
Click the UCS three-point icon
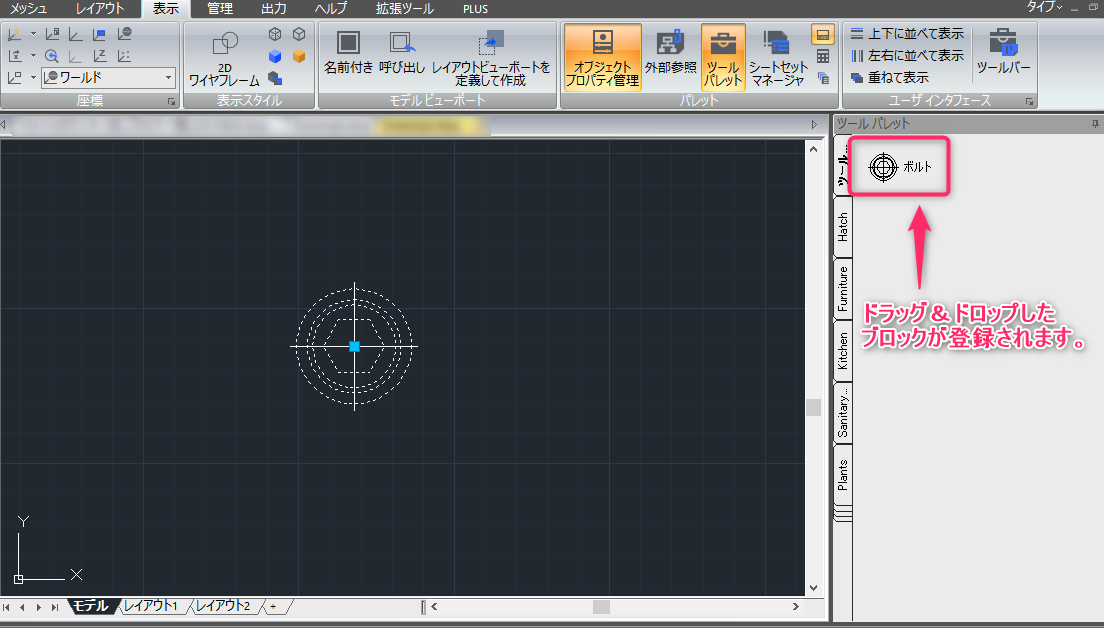(124, 56)
